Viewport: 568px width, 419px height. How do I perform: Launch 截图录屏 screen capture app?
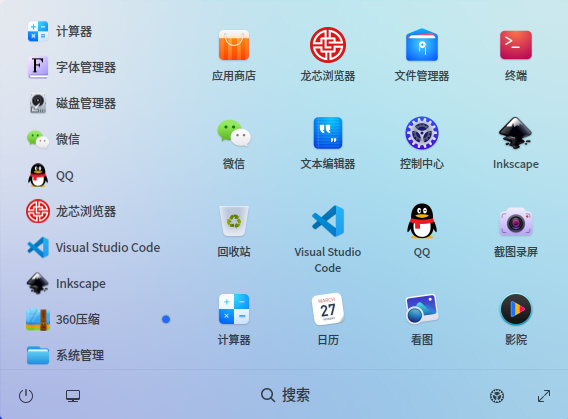coord(515,221)
